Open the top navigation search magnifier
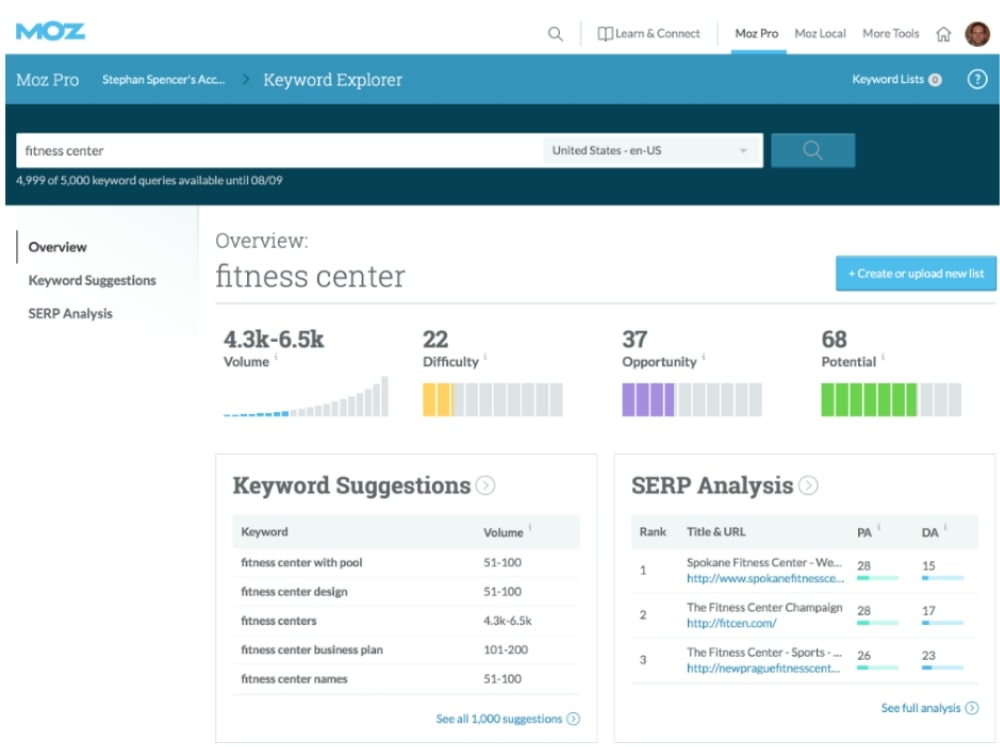The image size is (1000, 747). [555, 34]
